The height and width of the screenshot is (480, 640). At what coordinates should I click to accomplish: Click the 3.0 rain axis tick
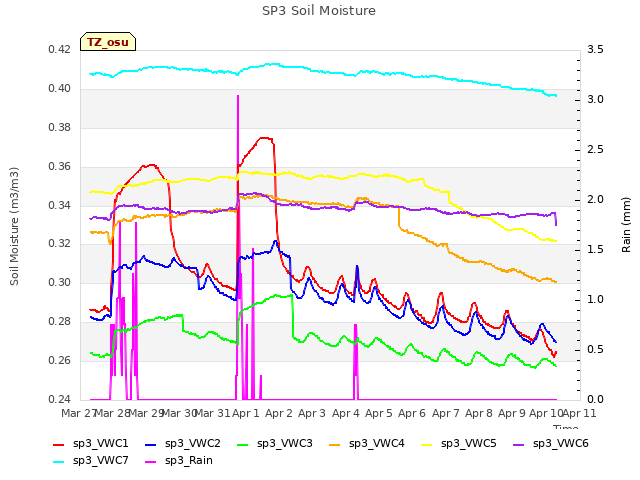[x=596, y=100]
